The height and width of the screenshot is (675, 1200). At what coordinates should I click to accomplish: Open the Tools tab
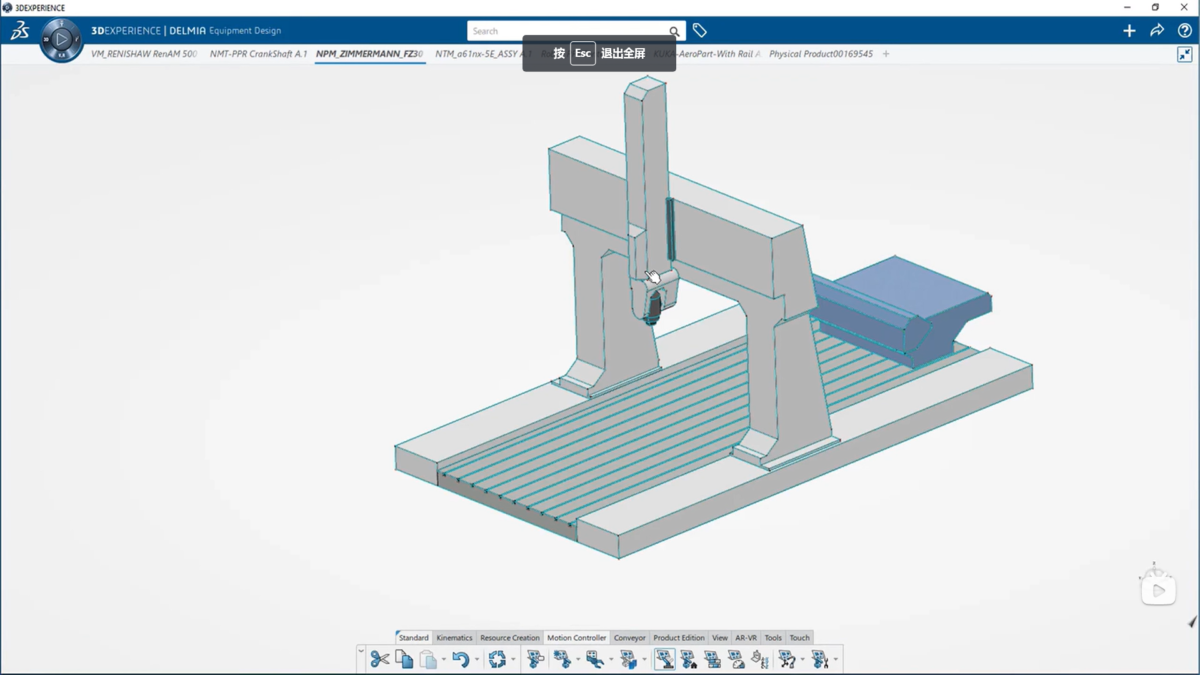pyautogui.click(x=773, y=638)
